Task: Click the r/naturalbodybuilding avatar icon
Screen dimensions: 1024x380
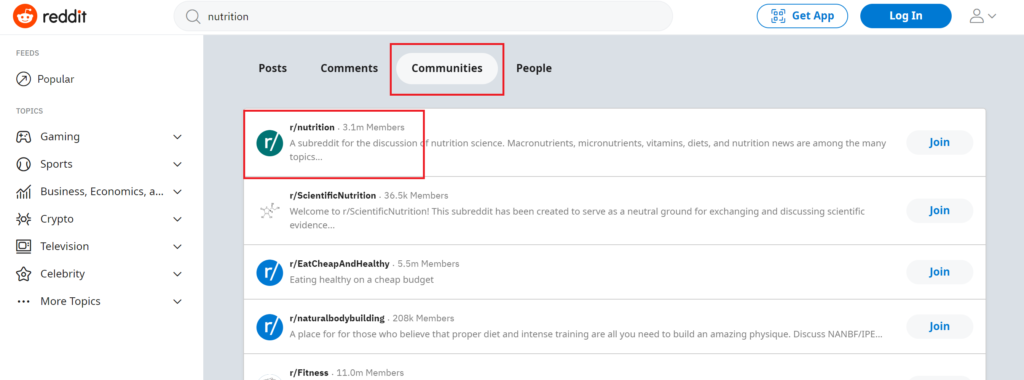Action: point(269,327)
